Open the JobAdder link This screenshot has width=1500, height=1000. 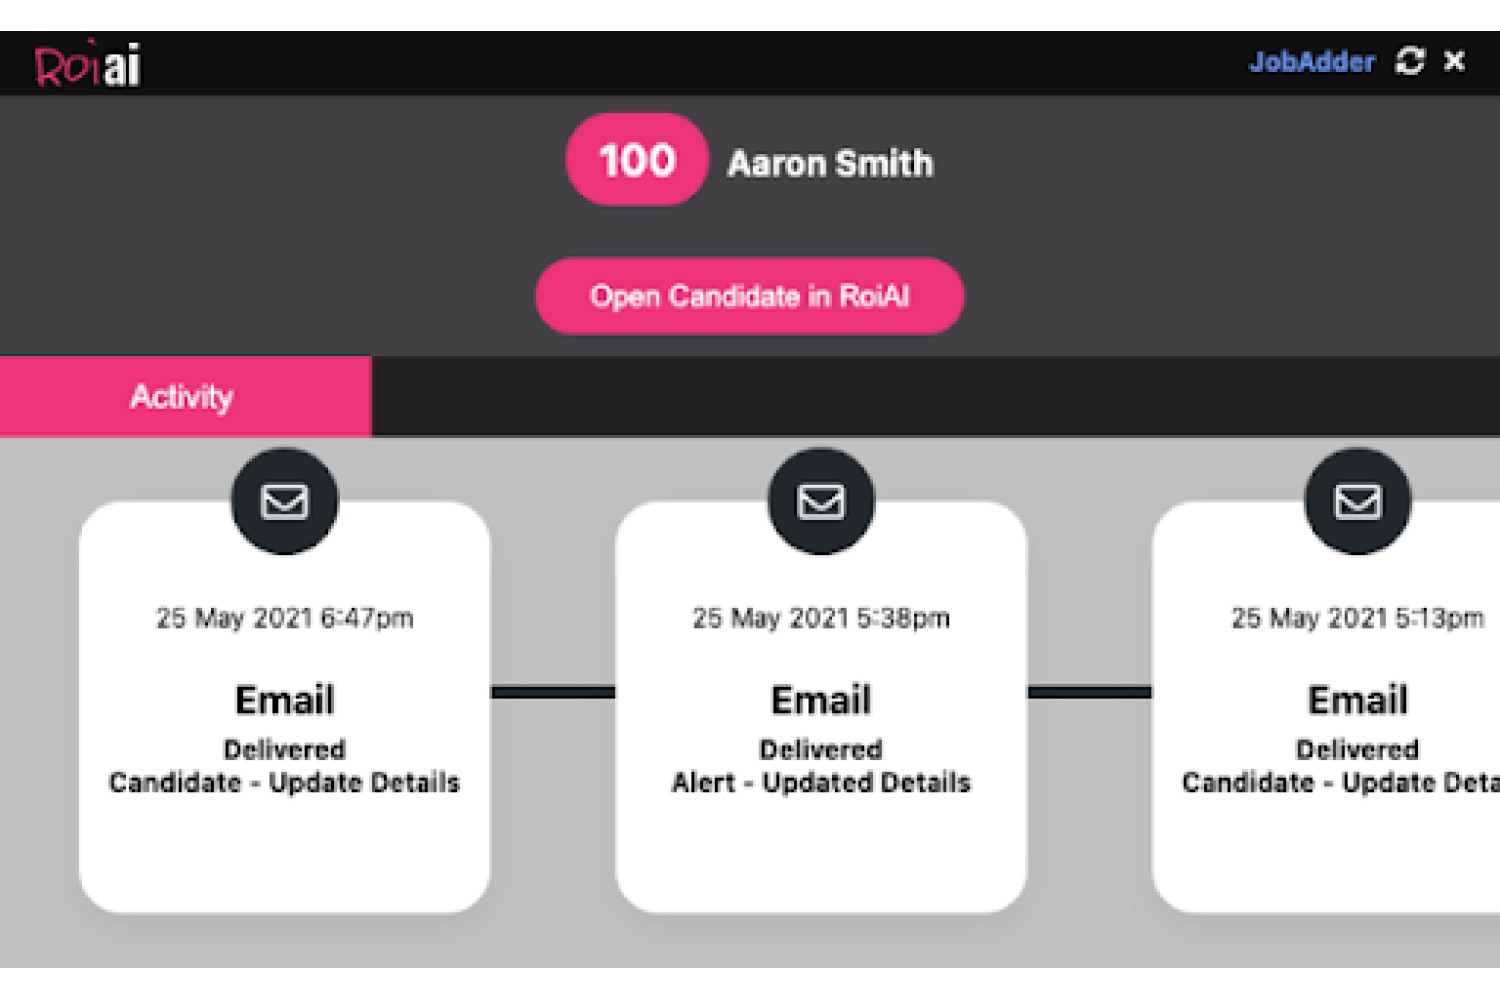pyautogui.click(x=1311, y=62)
